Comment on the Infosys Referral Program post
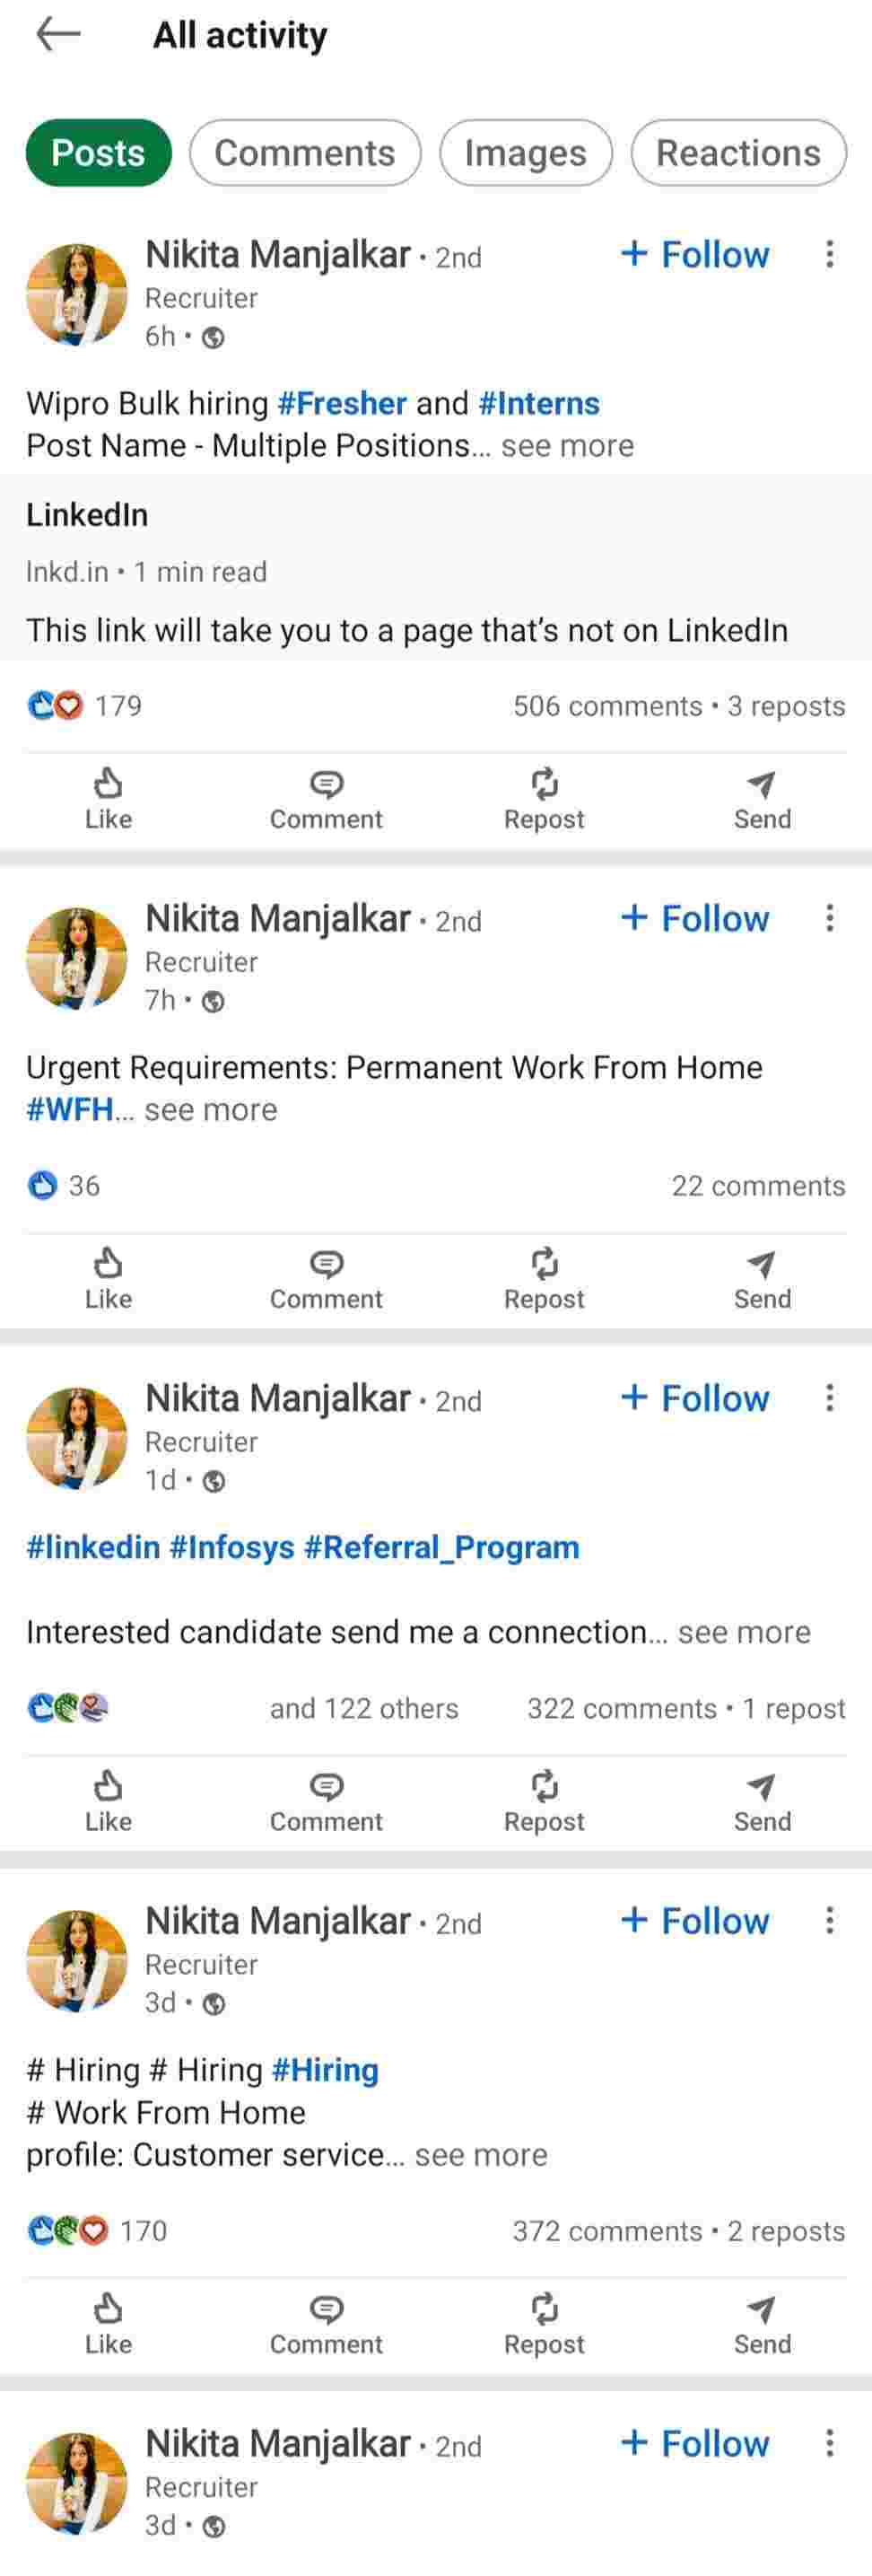The image size is (872, 2576). (x=326, y=1800)
